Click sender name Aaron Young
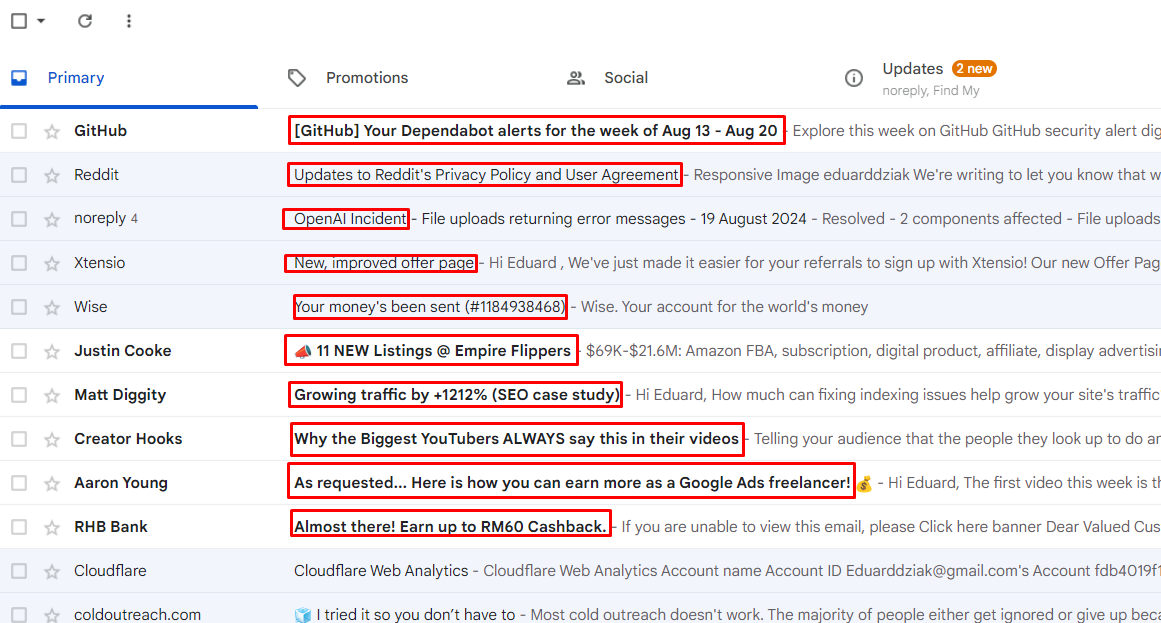This screenshot has width=1161, height=623. 121,483
